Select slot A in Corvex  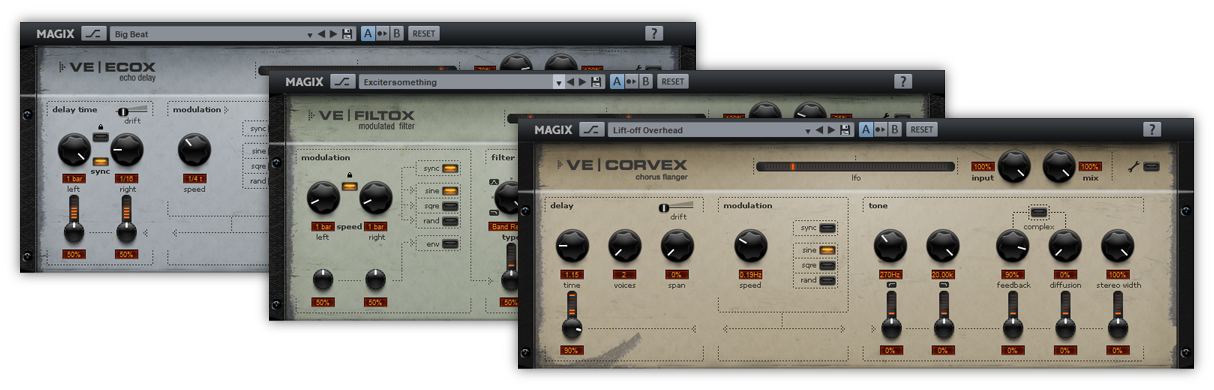coord(867,130)
